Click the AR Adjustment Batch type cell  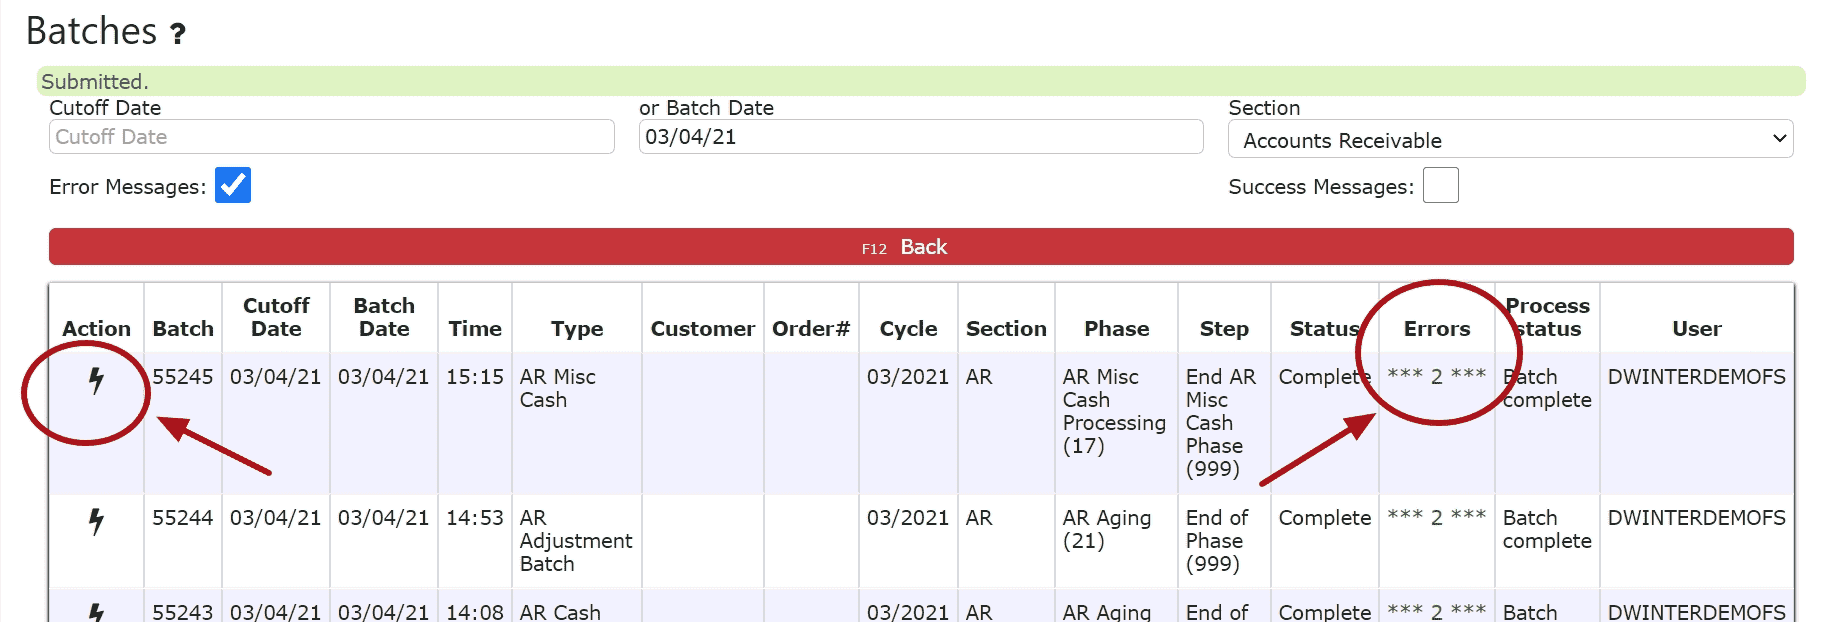pos(576,541)
